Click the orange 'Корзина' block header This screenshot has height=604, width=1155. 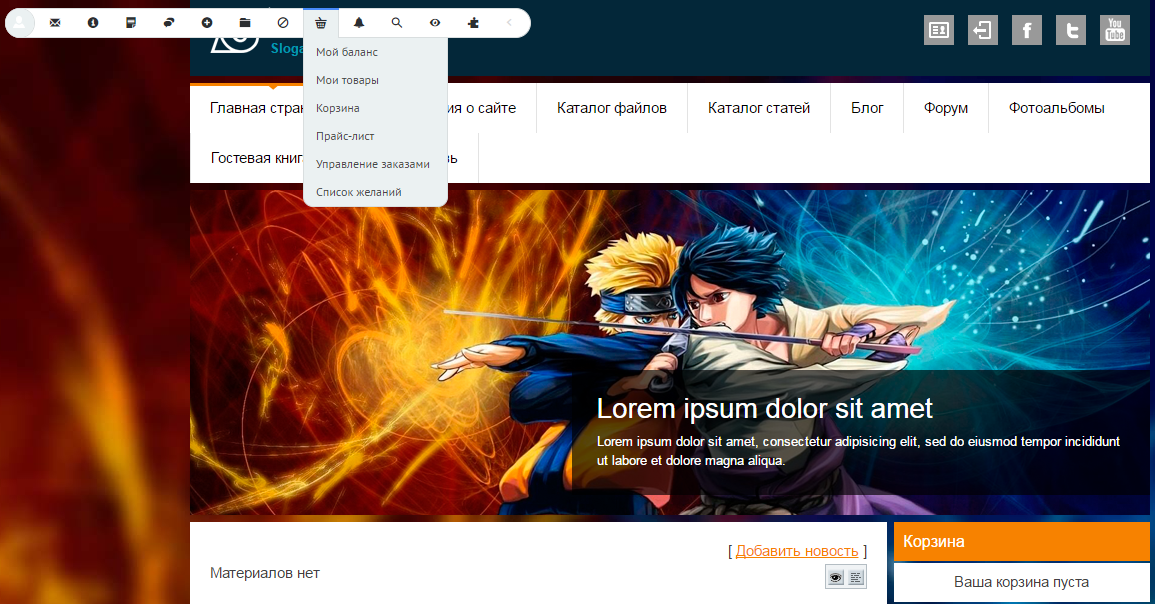pyautogui.click(x=1022, y=541)
